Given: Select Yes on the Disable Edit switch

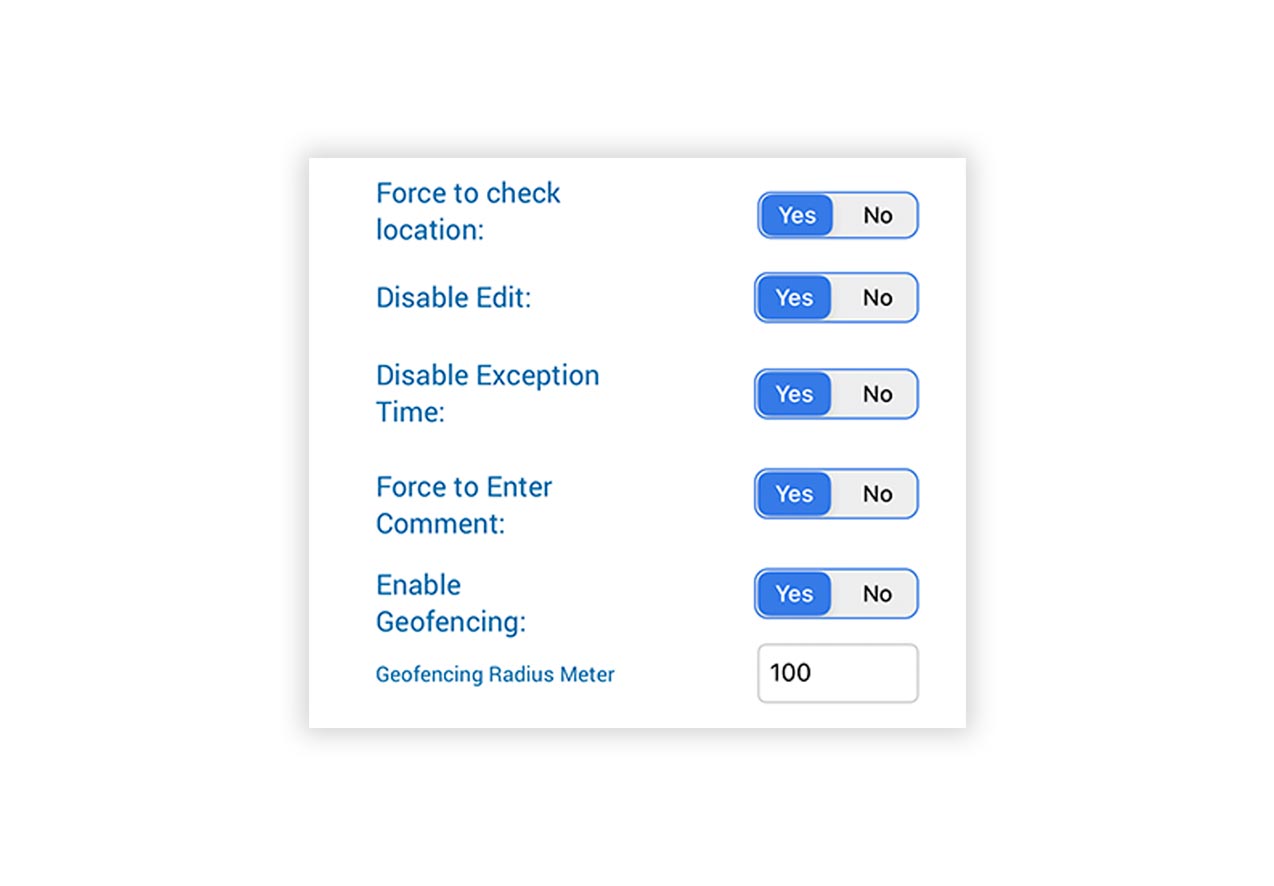Looking at the screenshot, I should click(x=794, y=297).
